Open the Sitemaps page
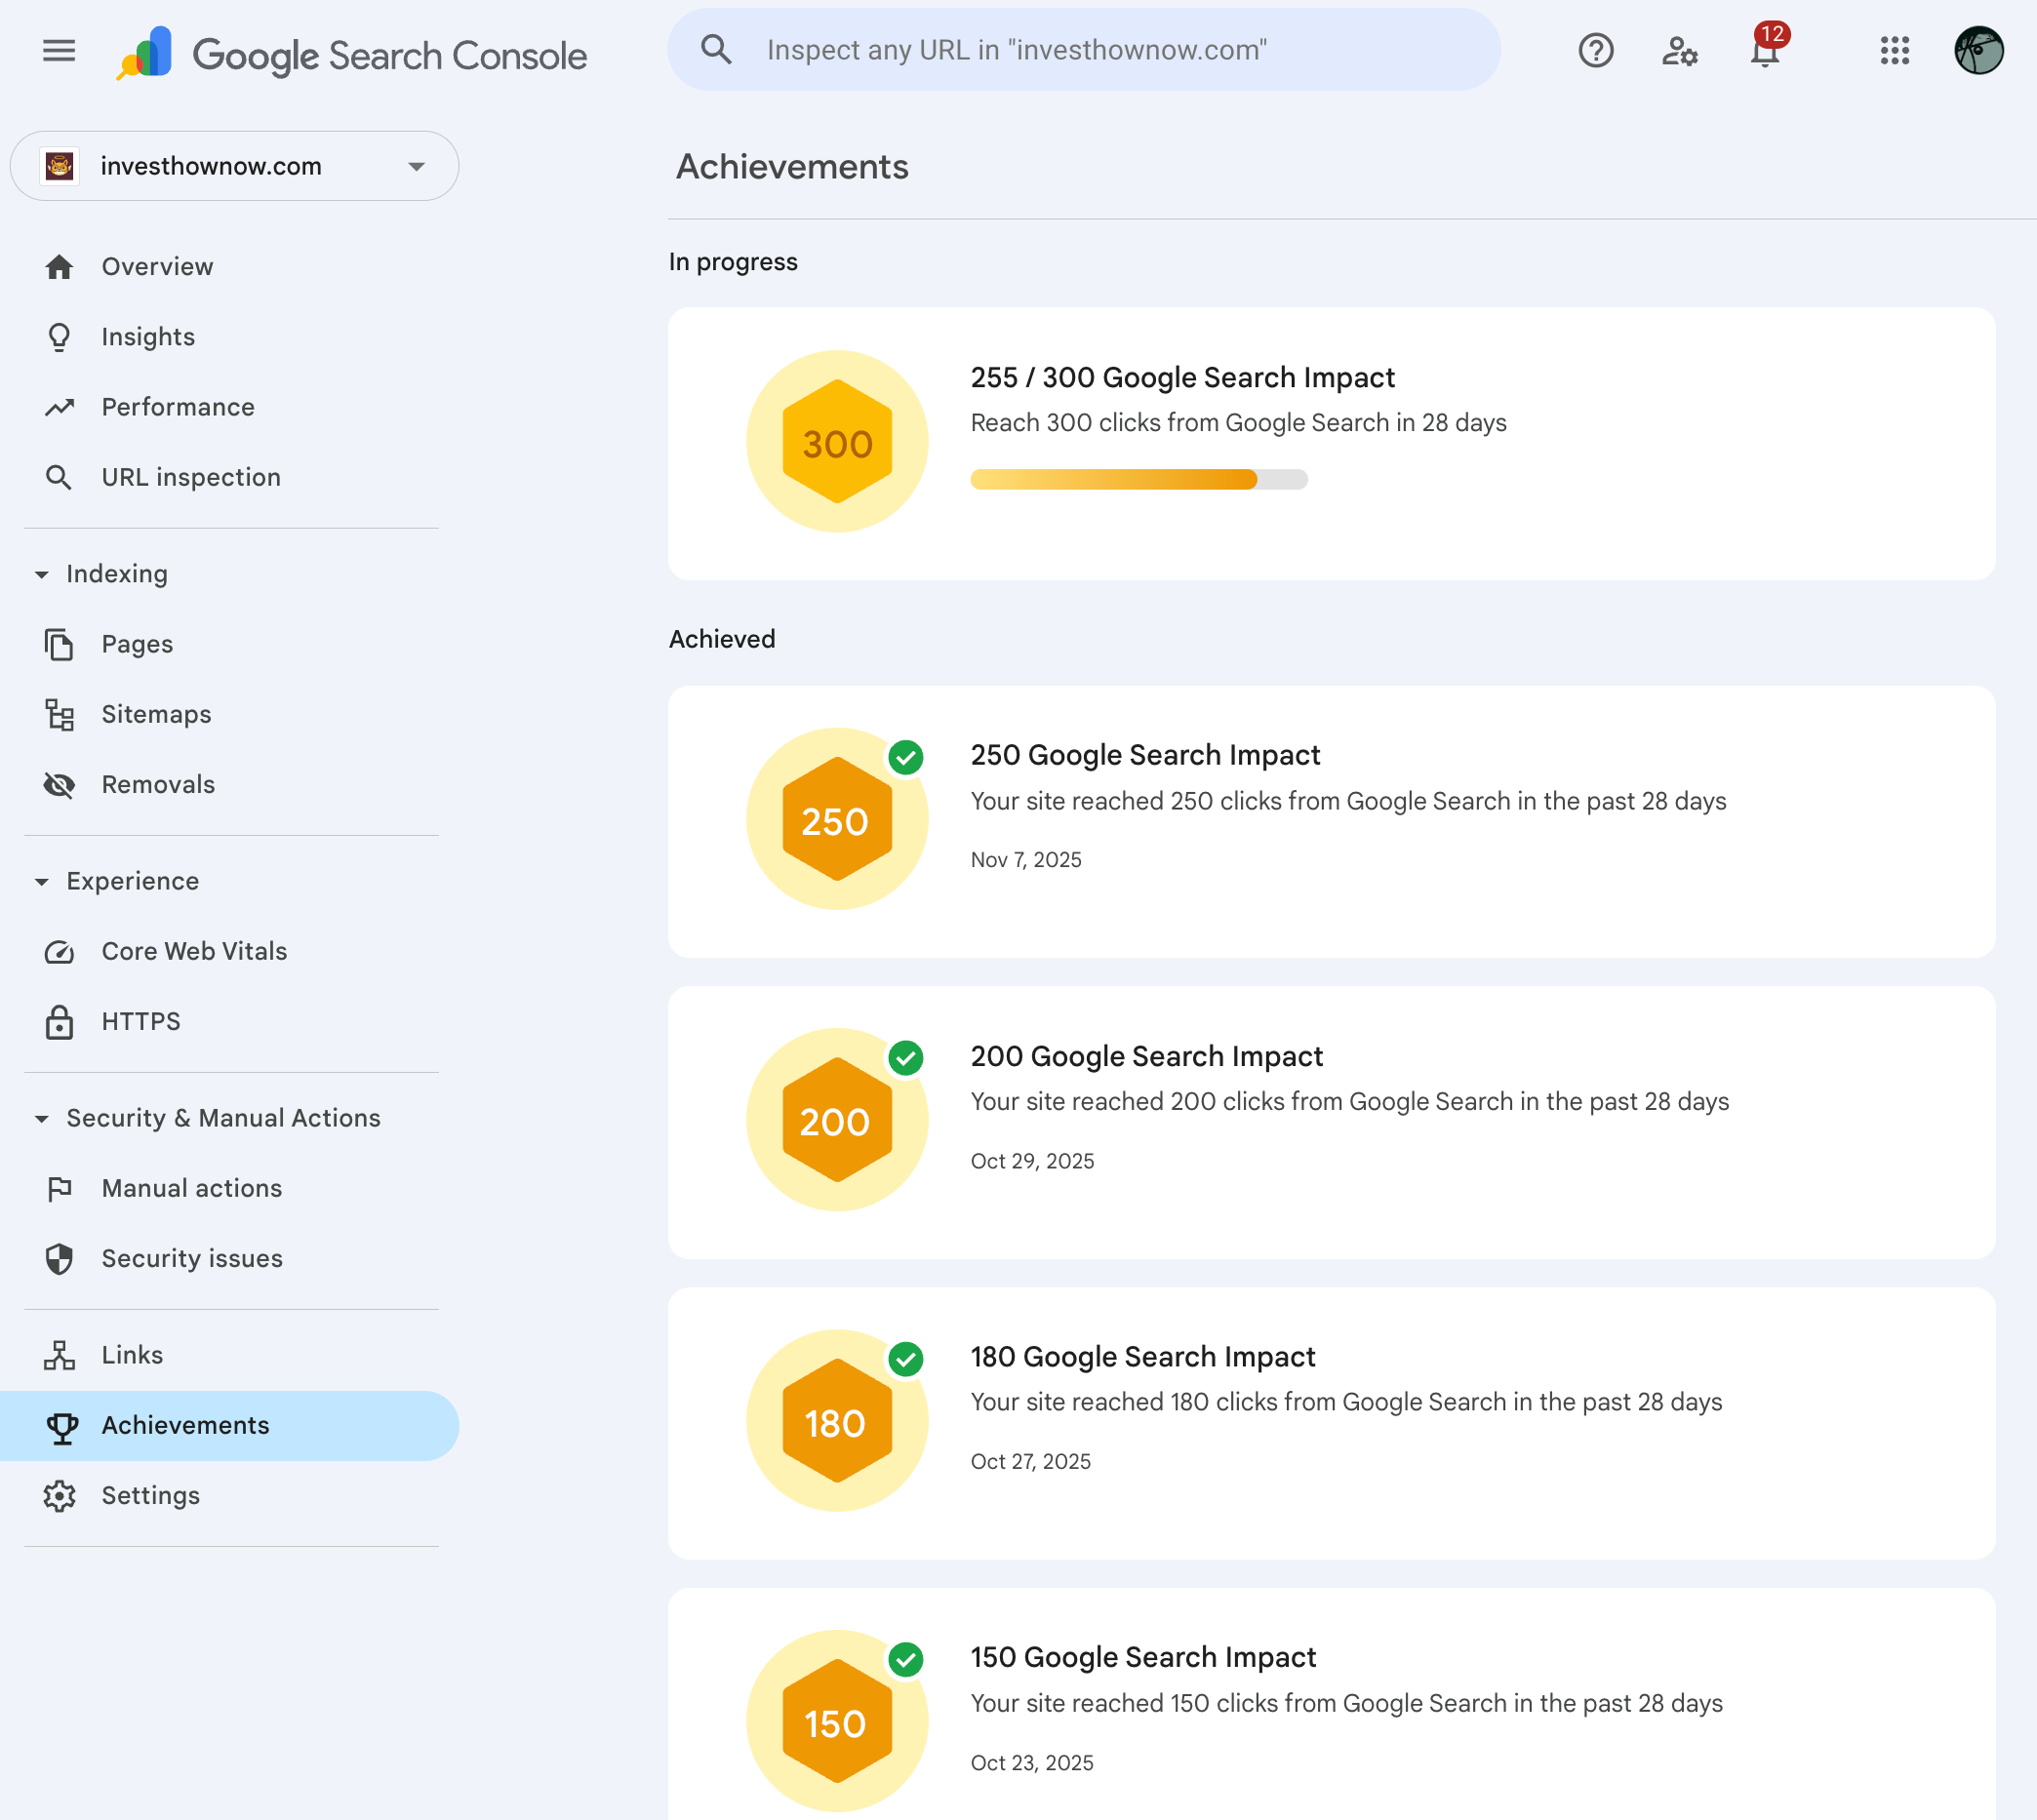The image size is (2037, 1820). (x=156, y=714)
